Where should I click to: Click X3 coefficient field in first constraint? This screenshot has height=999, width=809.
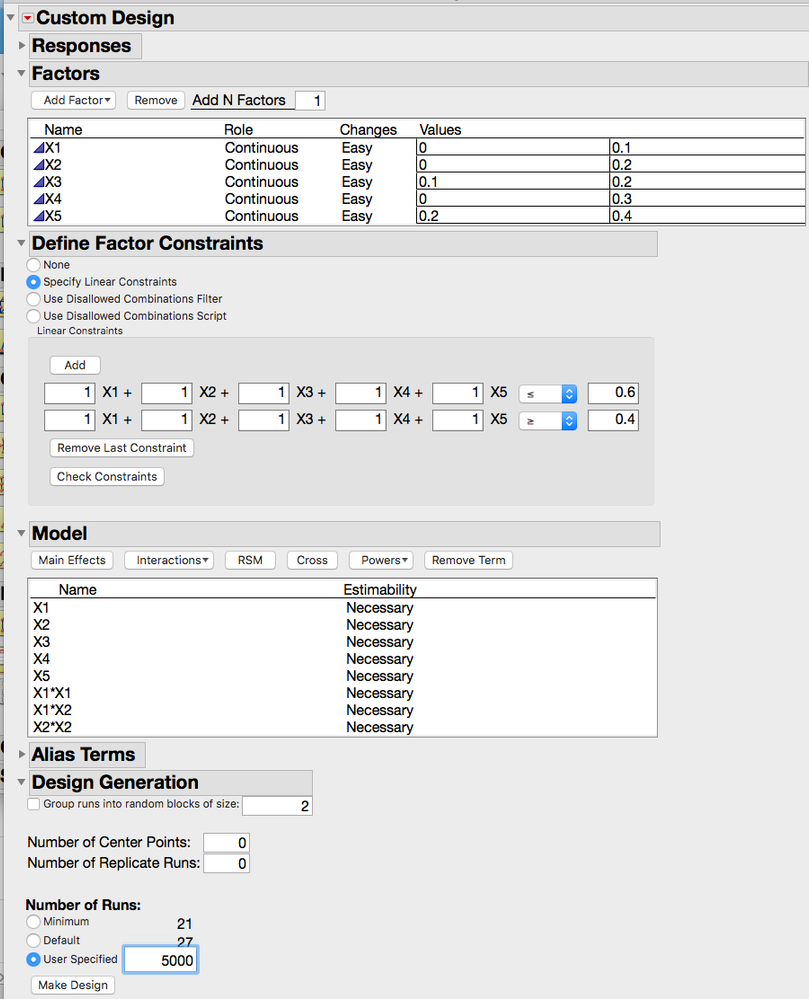tap(264, 393)
